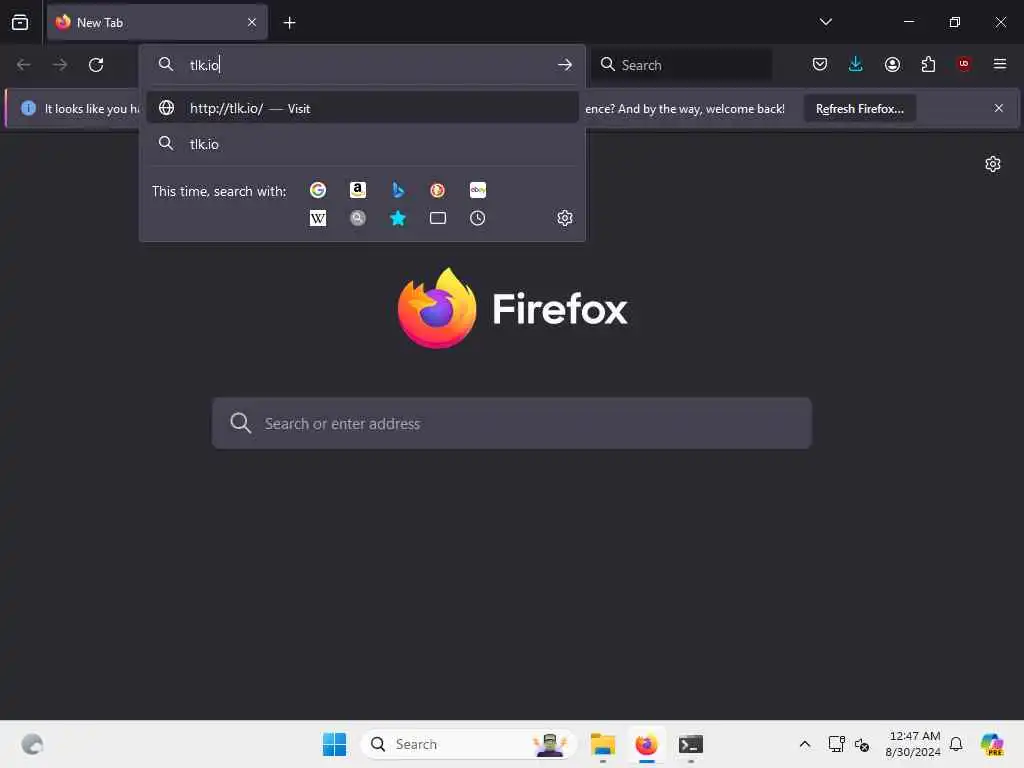Go forward one page
Image resolution: width=1024 pixels, height=768 pixels.
pyautogui.click(x=60, y=65)
